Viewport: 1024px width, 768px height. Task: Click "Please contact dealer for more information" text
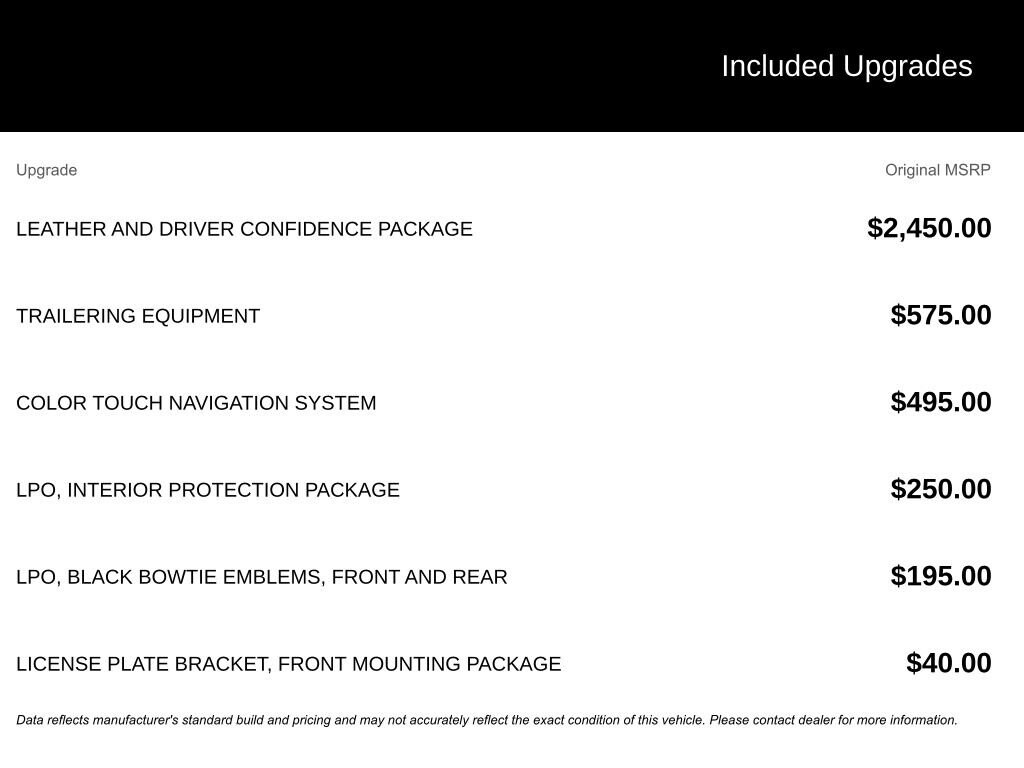(x=833, y=720)
